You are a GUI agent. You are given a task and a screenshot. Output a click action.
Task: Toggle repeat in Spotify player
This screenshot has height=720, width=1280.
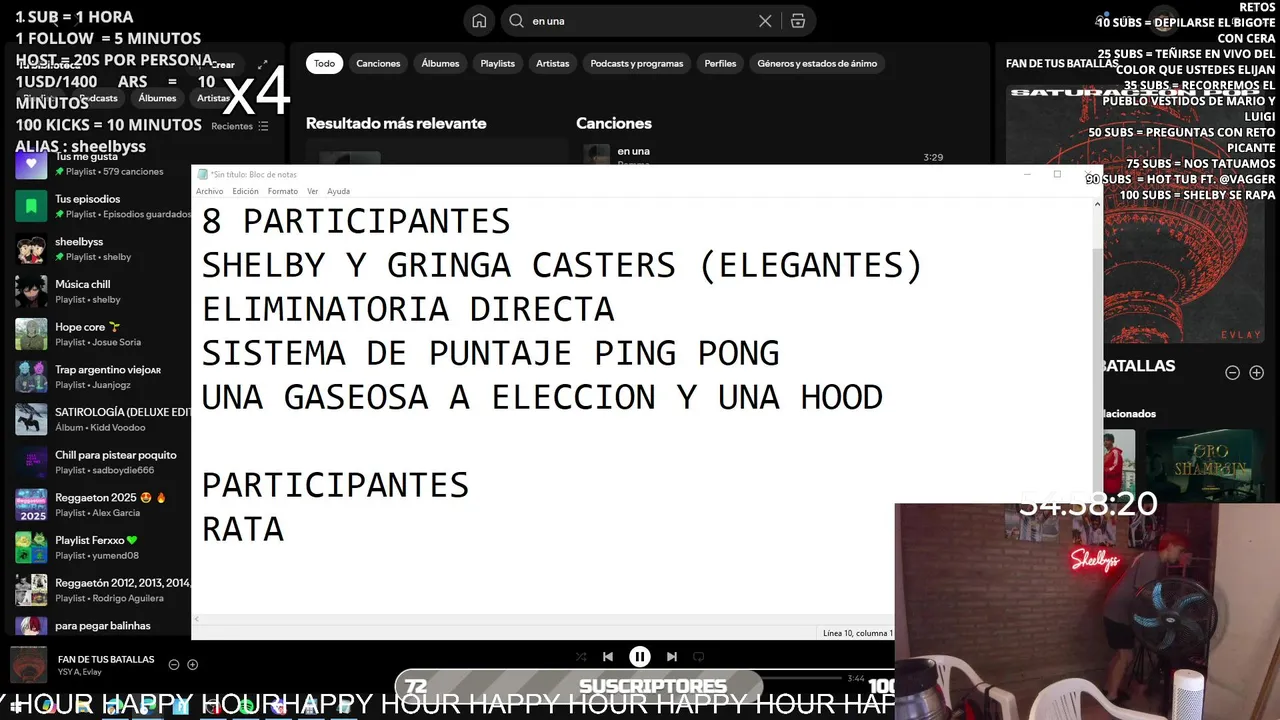(x=699, y=657)
